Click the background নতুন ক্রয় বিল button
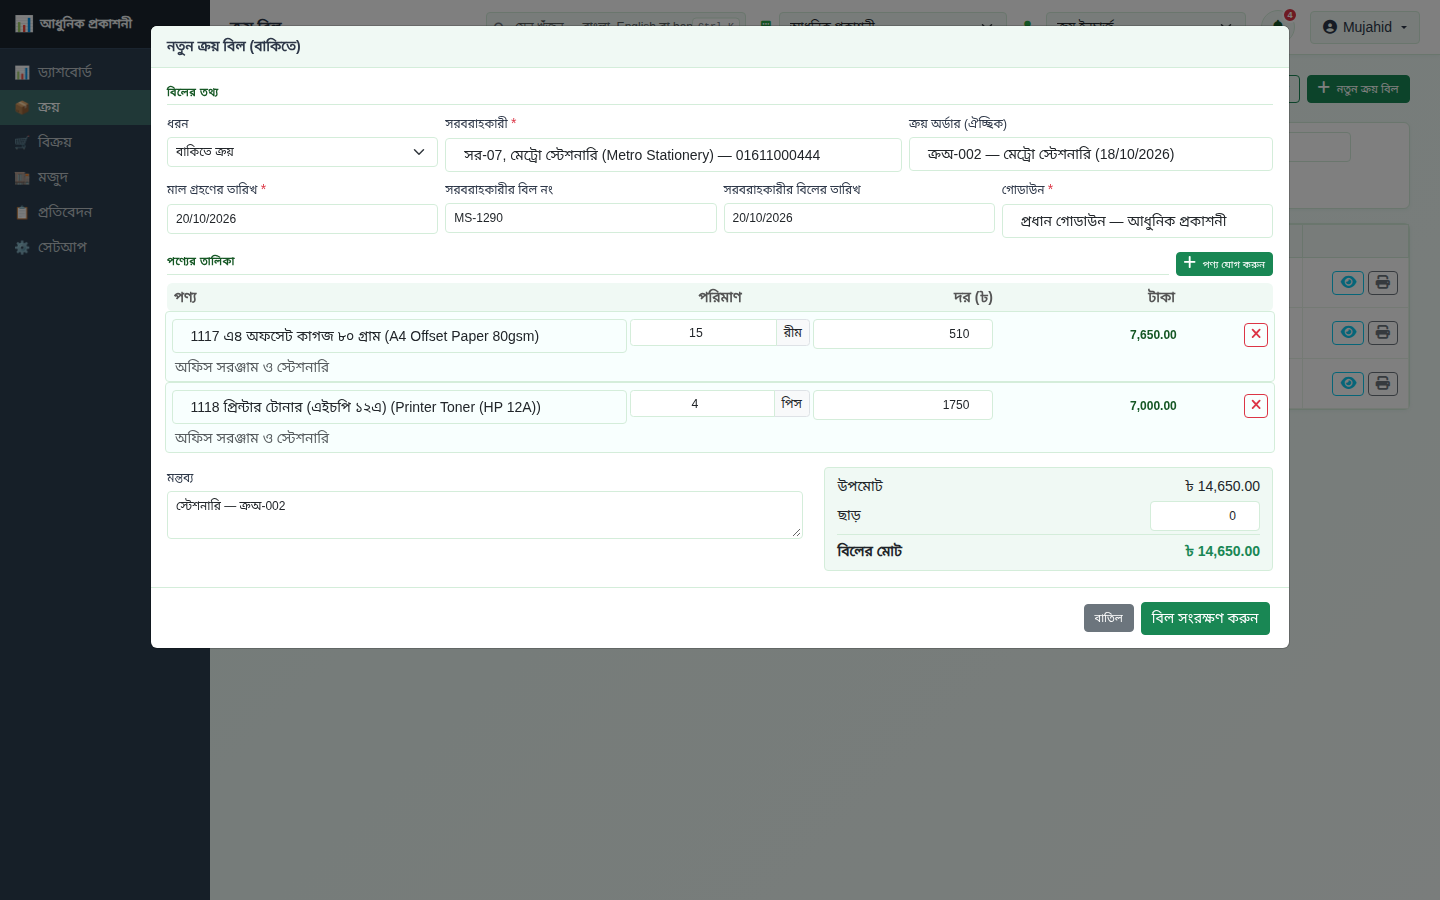This screenshot has width=1440, height=900. 1358,89
